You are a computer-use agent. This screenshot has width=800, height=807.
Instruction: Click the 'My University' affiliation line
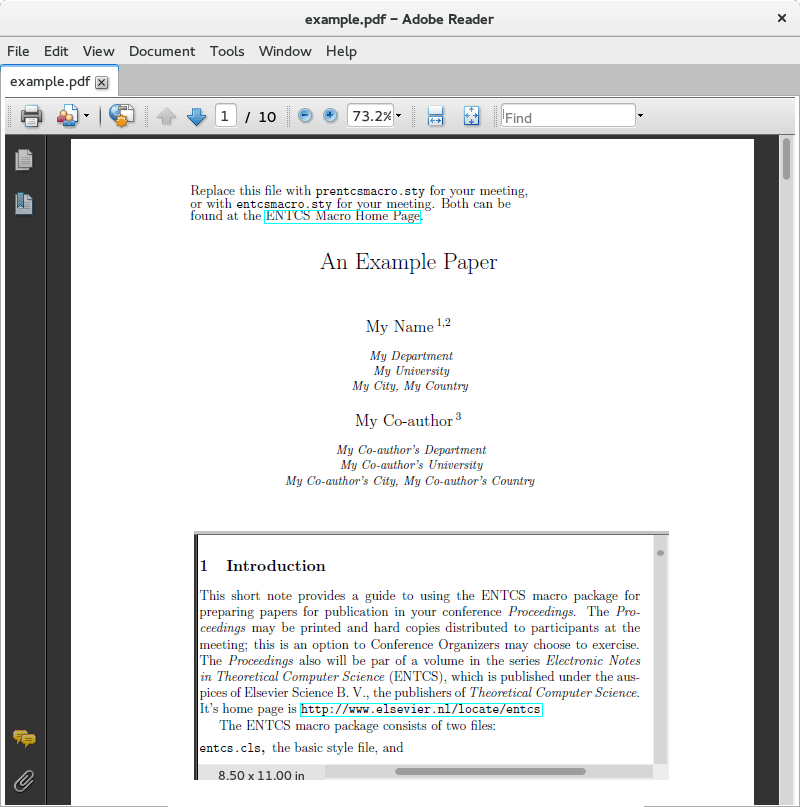click(412, 371)
